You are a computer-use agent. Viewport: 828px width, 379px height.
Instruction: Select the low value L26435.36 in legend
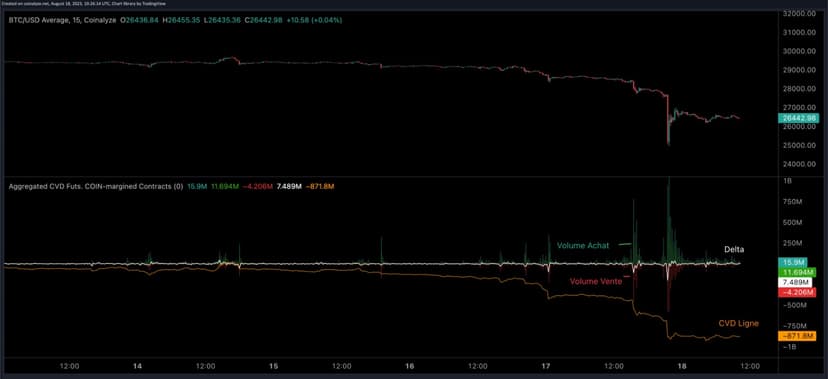click(222, 20)
